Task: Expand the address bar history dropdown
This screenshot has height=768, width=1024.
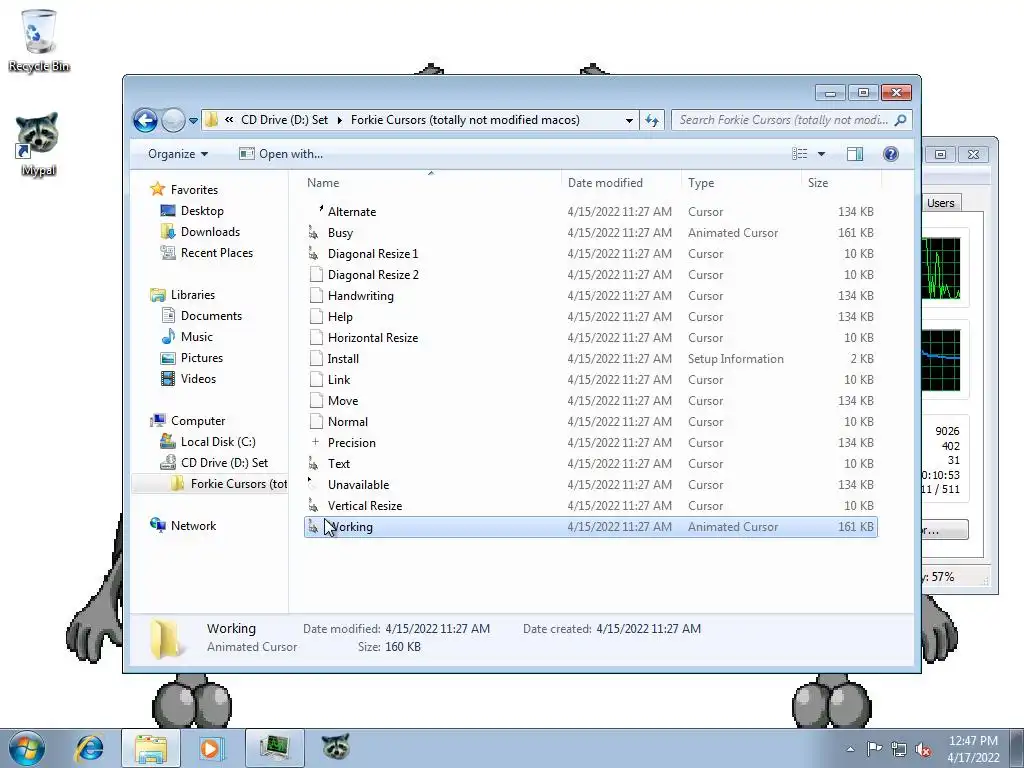Action: point(629,120)
